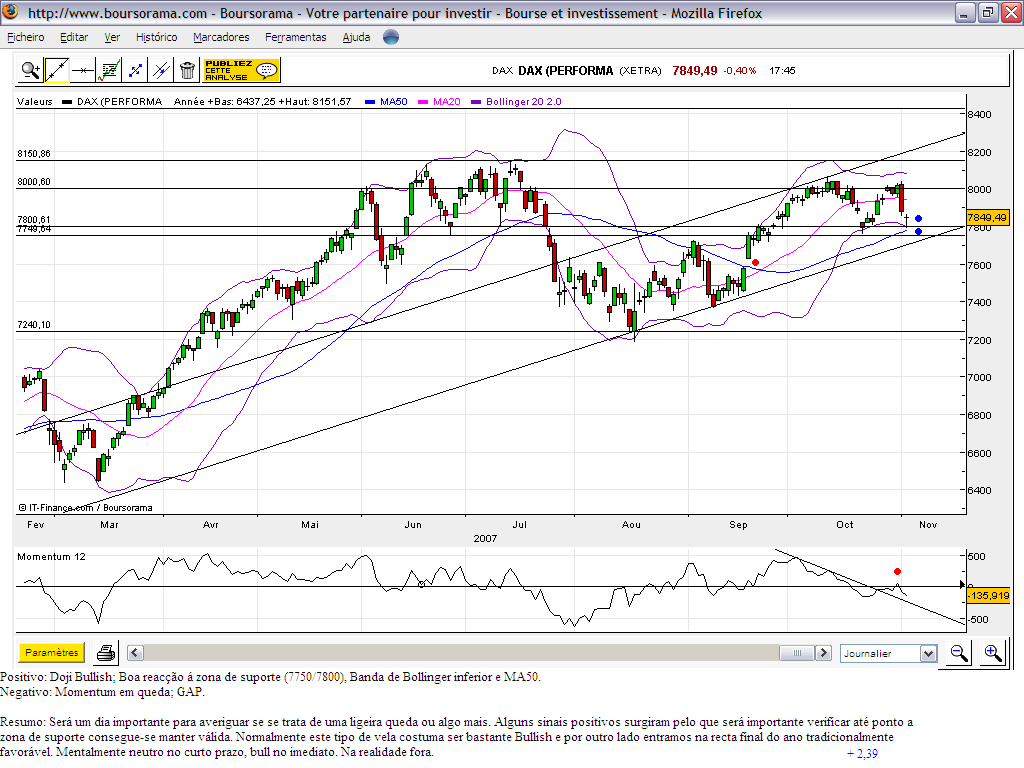
Task: Open the Histórico menu
Action: (x=157, y=37)
